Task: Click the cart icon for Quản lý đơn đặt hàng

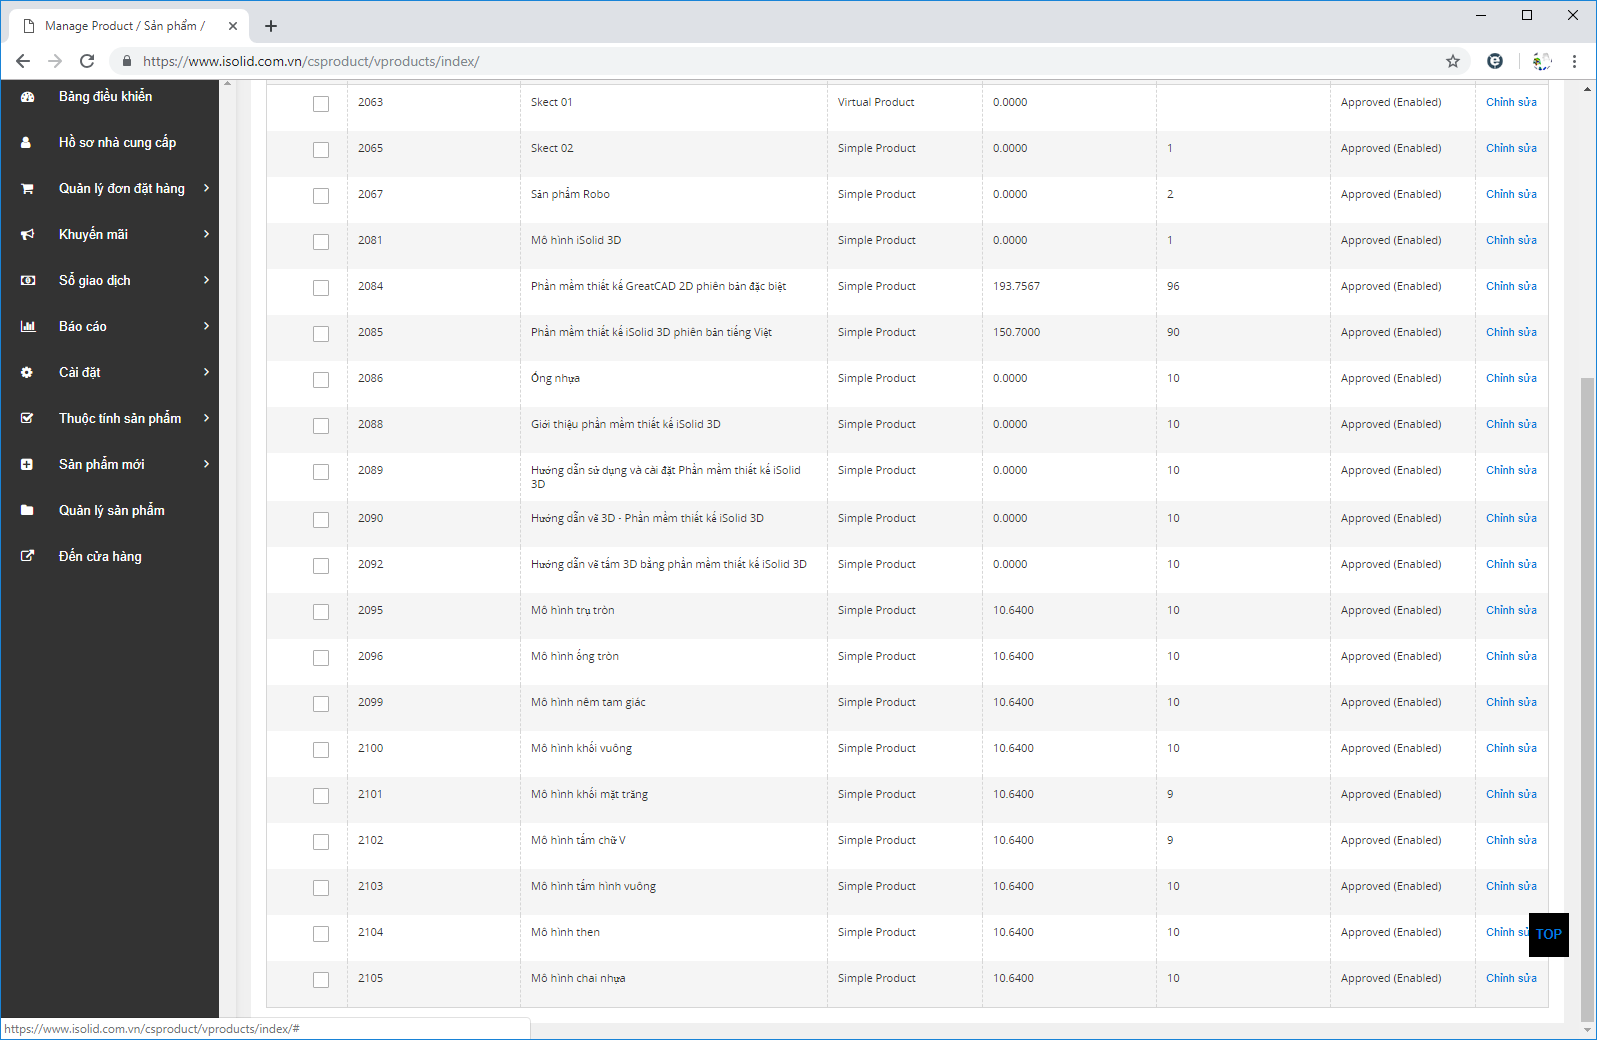Action: (x=27, y=189)
